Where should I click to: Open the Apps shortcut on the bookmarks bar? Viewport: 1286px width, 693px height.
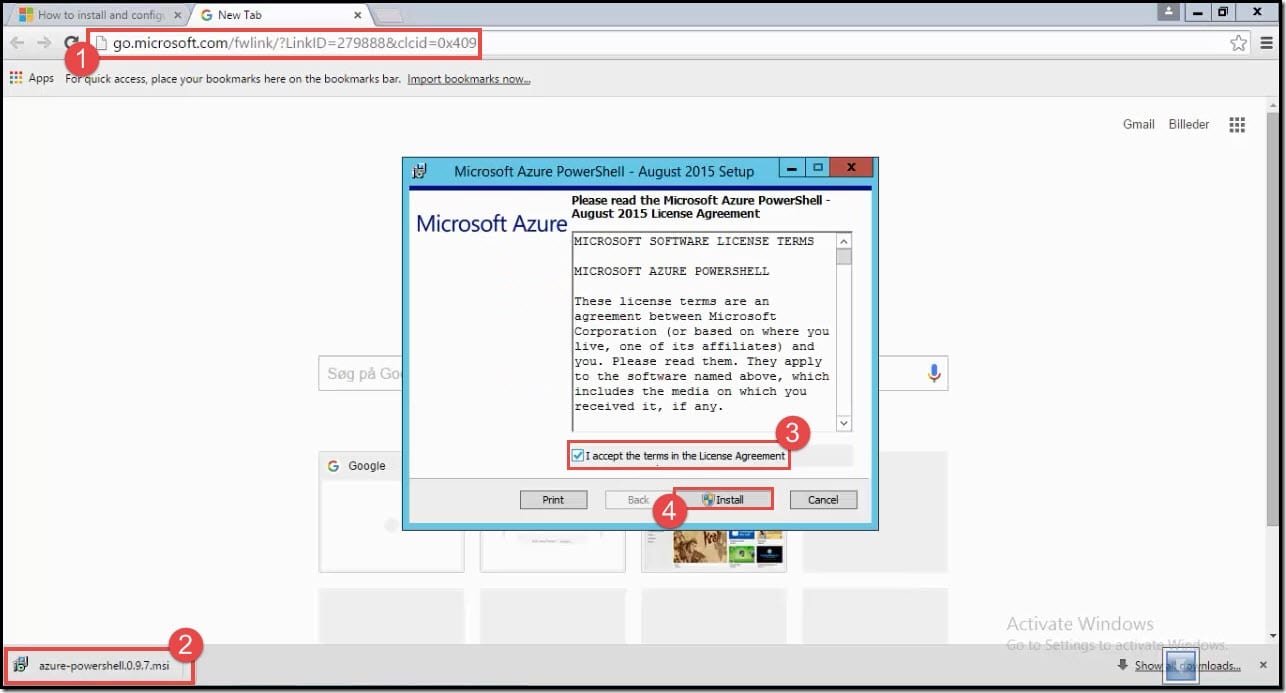point(32,77)
